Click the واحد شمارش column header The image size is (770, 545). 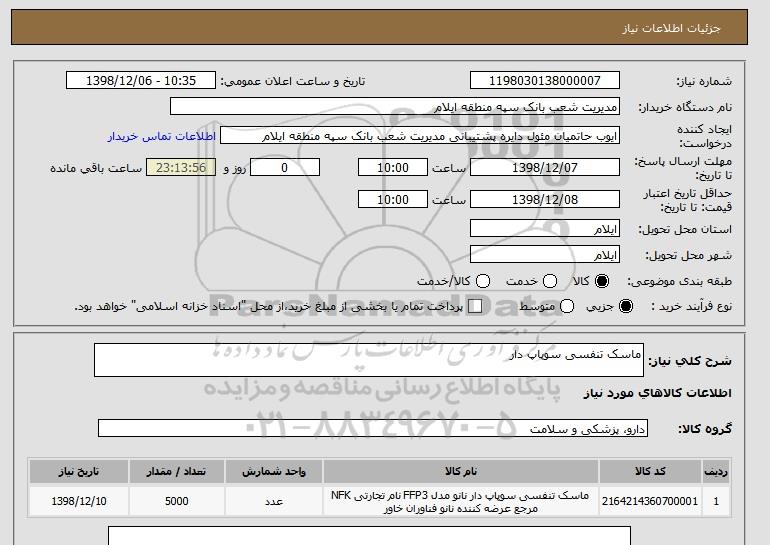coord(274,471)
